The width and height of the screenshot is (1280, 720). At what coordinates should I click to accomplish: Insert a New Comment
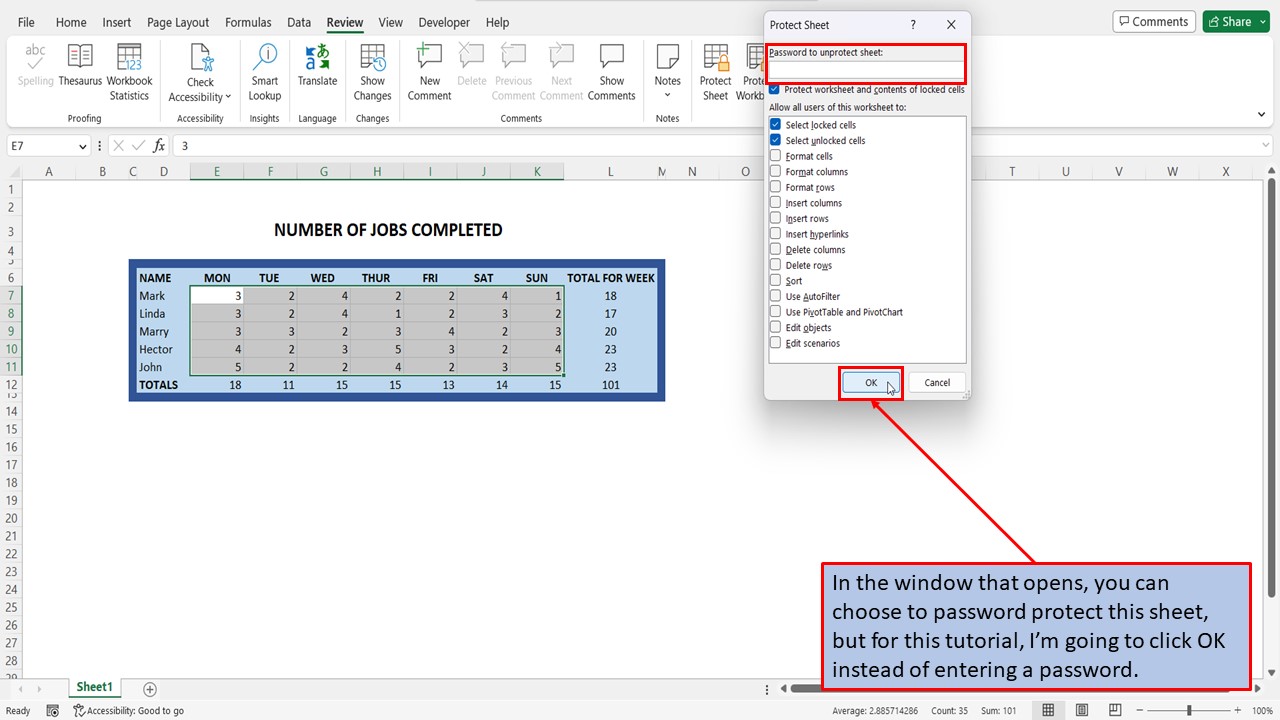point(429,65)
